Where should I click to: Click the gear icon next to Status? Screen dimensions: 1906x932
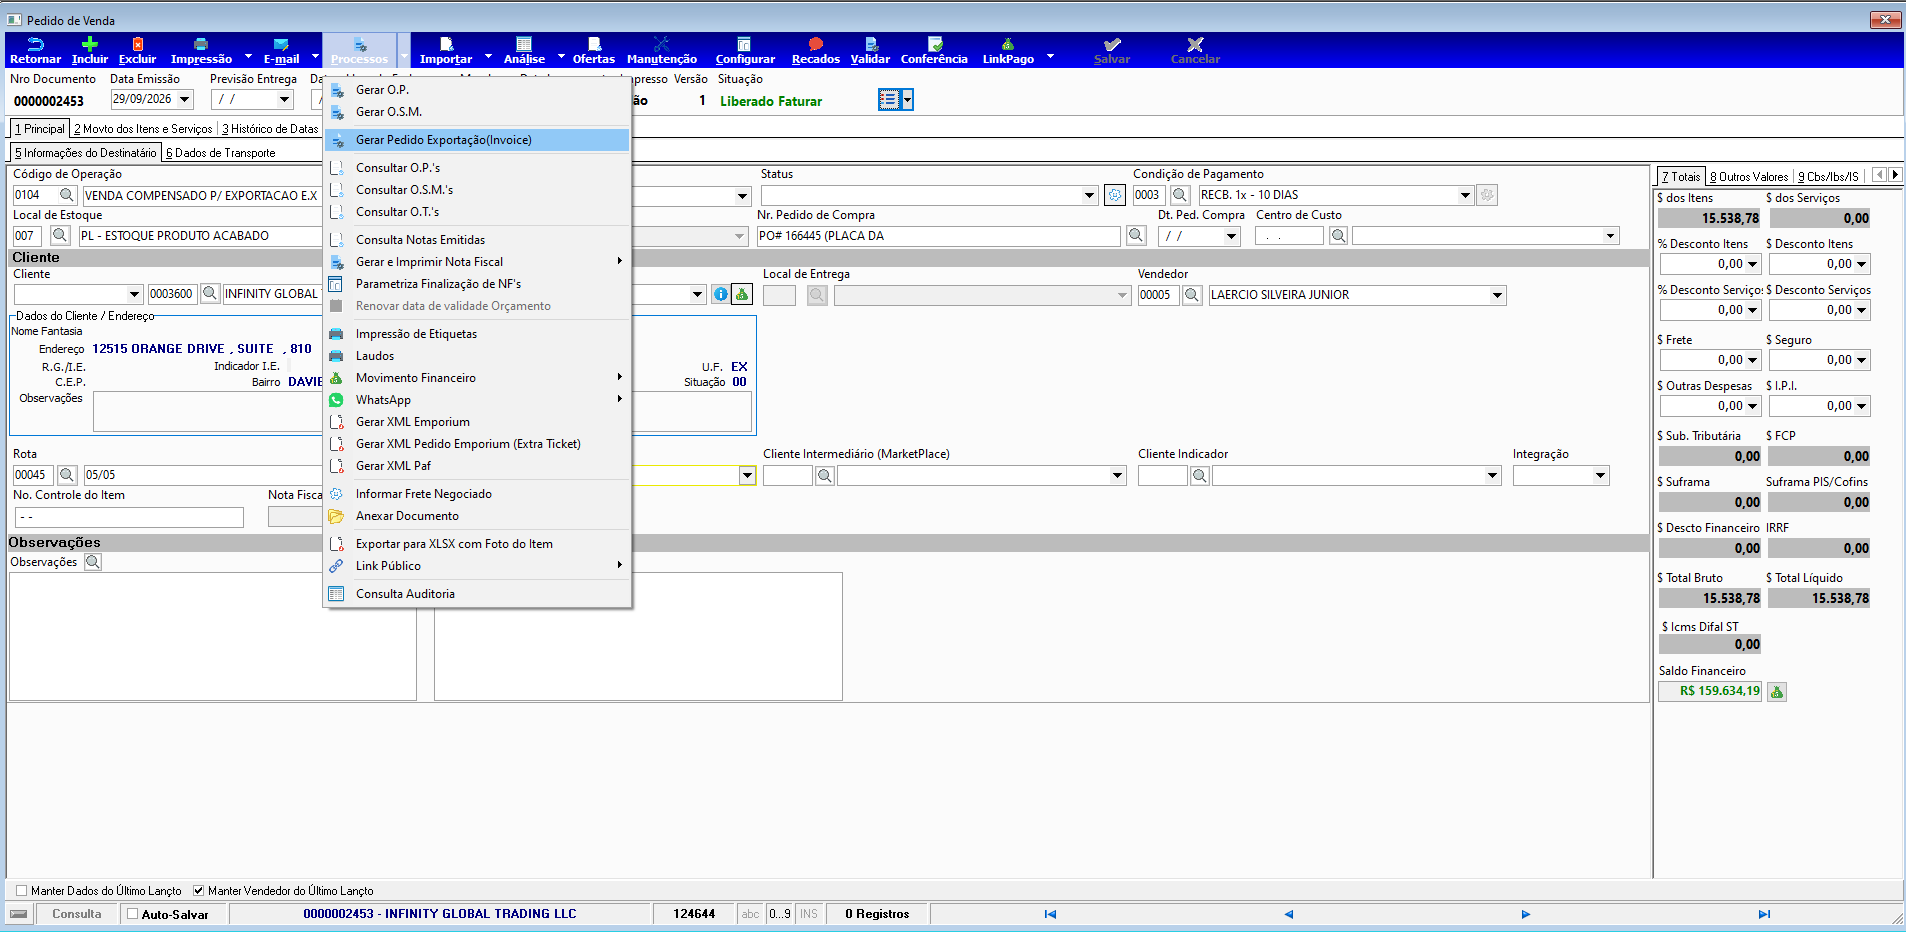click(x=1115, y=195)
